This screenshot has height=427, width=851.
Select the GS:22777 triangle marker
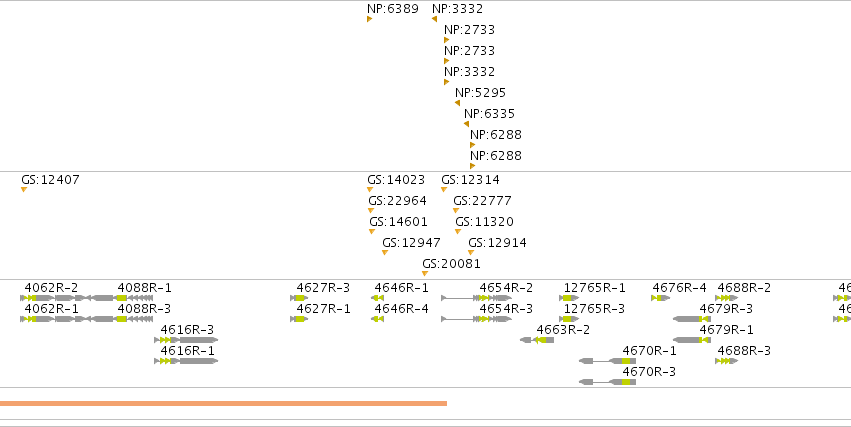point(456,211)
